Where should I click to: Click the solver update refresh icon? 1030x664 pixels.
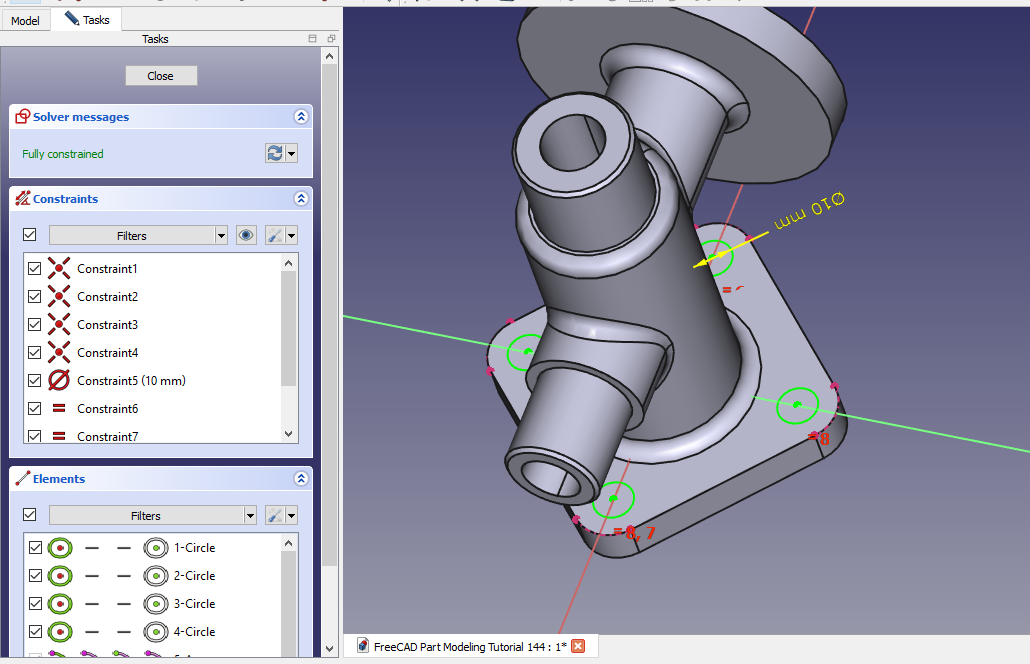point(274,153)
